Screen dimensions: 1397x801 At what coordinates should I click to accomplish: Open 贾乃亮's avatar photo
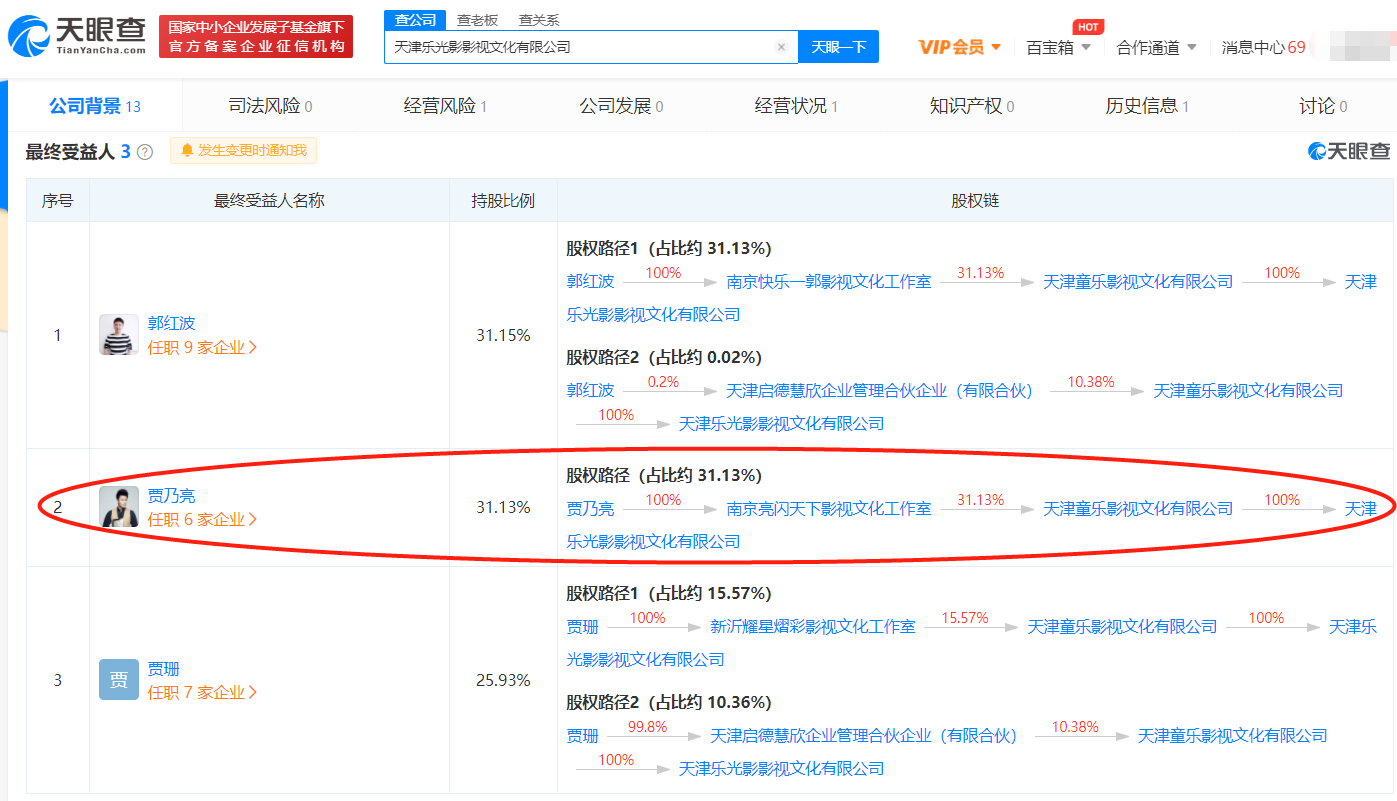(119, 507)
